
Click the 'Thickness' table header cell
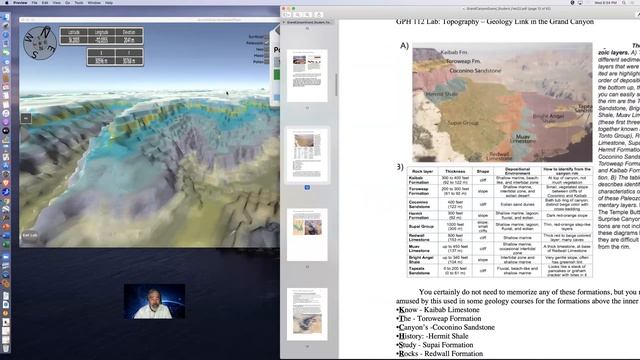point(455,171)
